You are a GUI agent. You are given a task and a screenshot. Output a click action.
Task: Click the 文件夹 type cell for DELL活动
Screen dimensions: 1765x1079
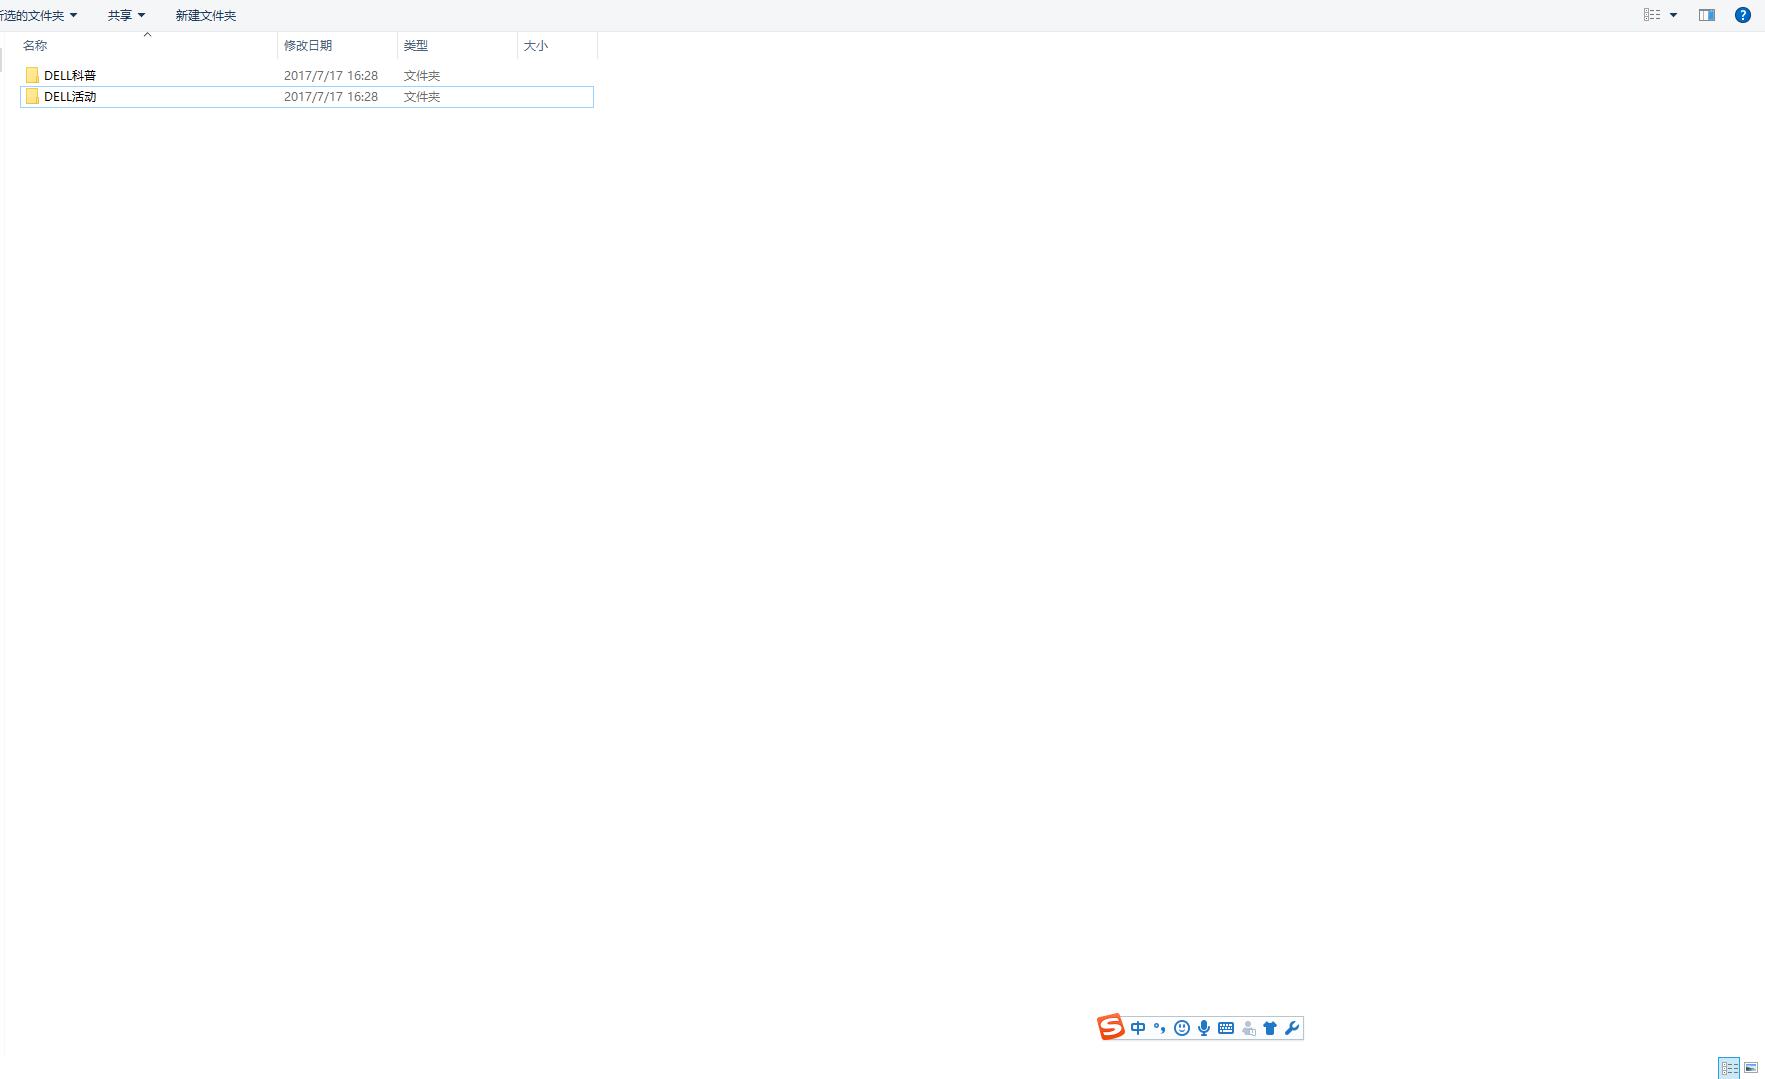[422, 96]
